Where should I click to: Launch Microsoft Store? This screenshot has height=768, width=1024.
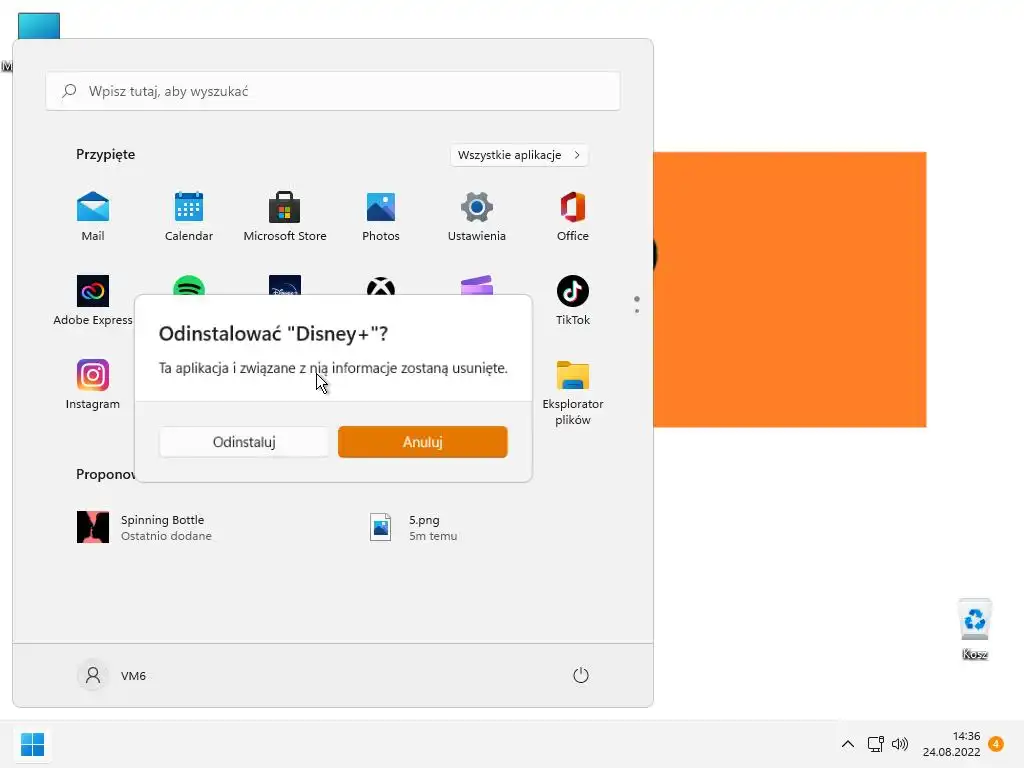[x=285, y=217]
